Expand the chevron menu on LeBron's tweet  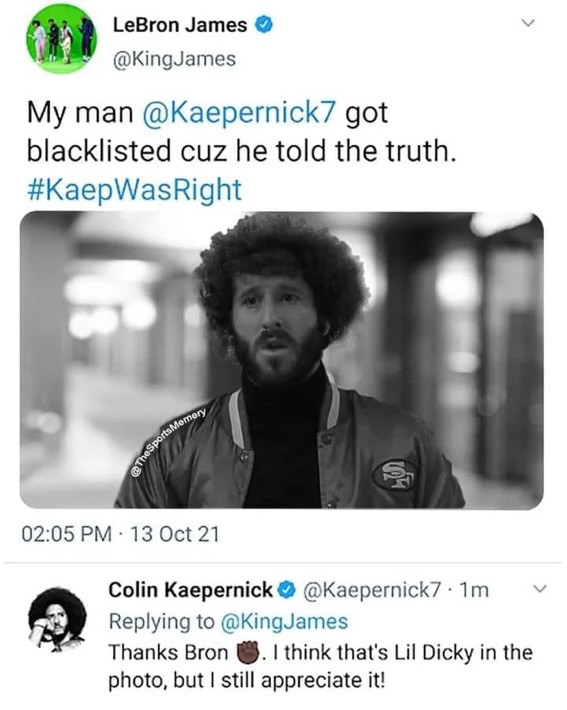[x=528, y=22]
